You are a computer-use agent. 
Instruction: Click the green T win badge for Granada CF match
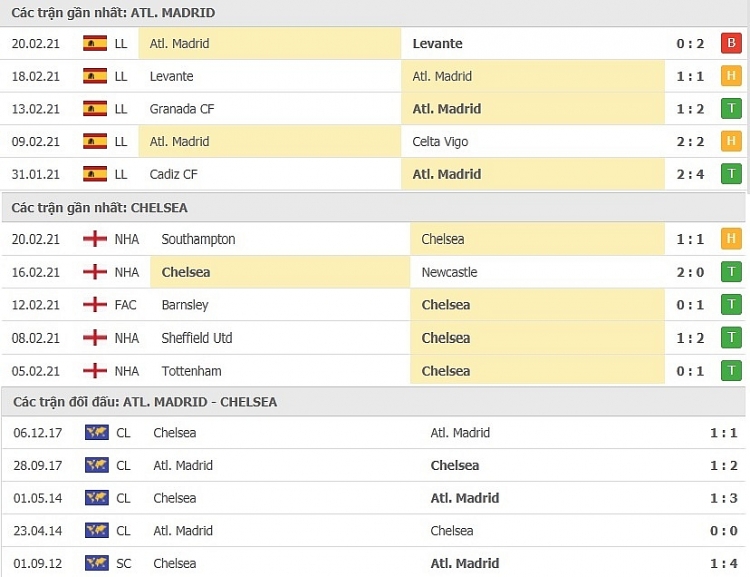[731, 109]
